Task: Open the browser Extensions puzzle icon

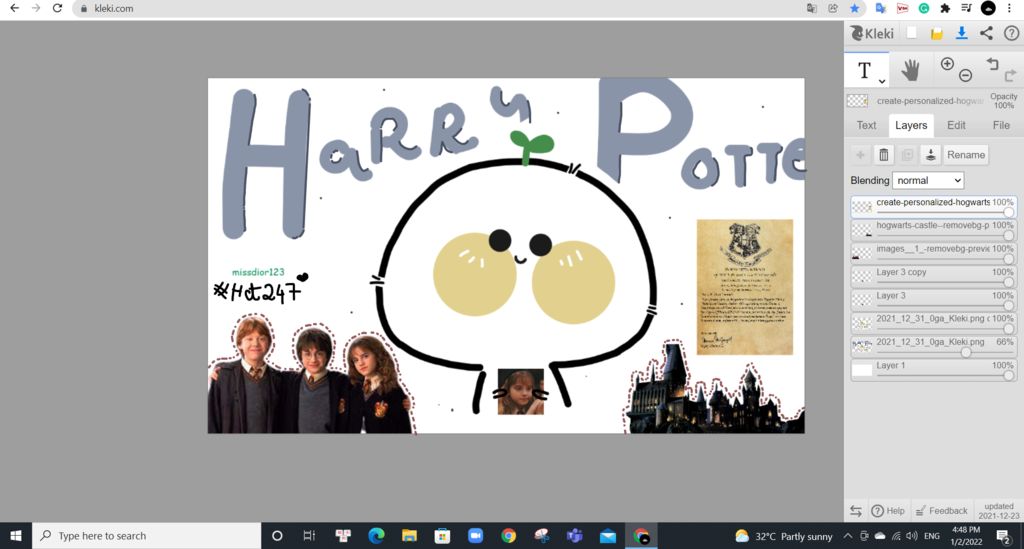Action: [x=945, y=8]
